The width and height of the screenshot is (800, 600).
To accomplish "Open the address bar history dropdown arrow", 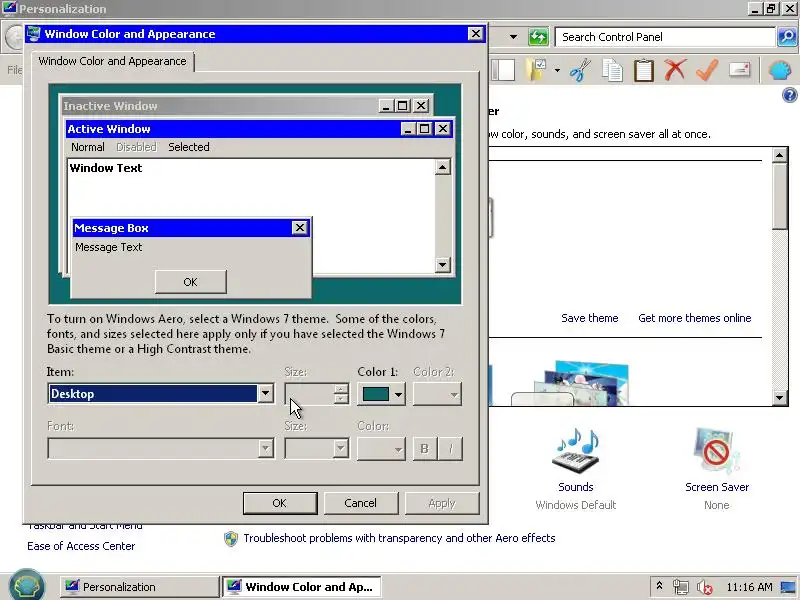I will point(514,37).
